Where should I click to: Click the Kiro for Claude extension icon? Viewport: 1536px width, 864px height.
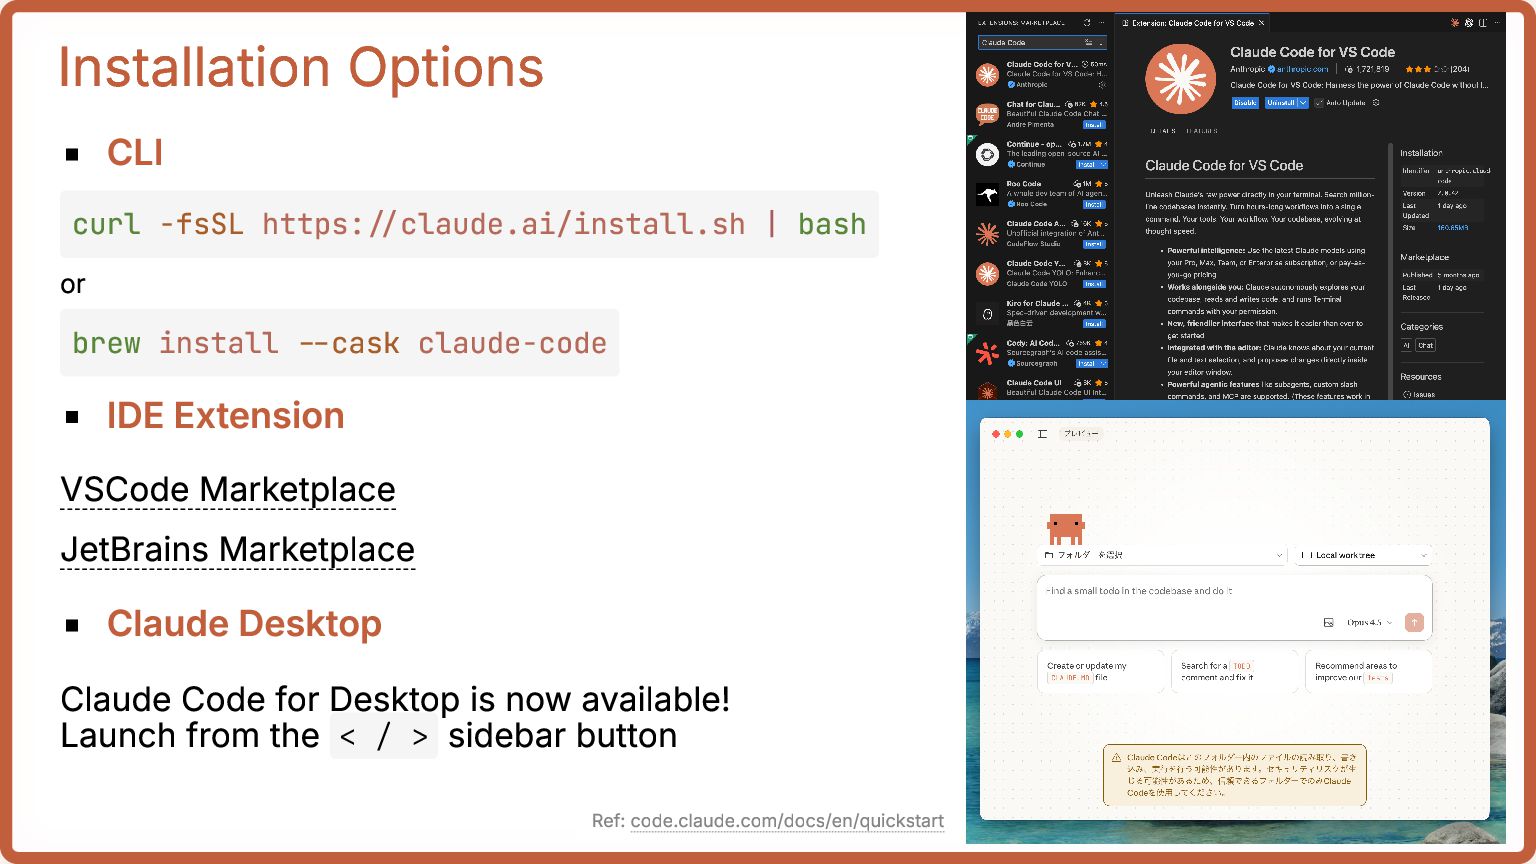987,313
